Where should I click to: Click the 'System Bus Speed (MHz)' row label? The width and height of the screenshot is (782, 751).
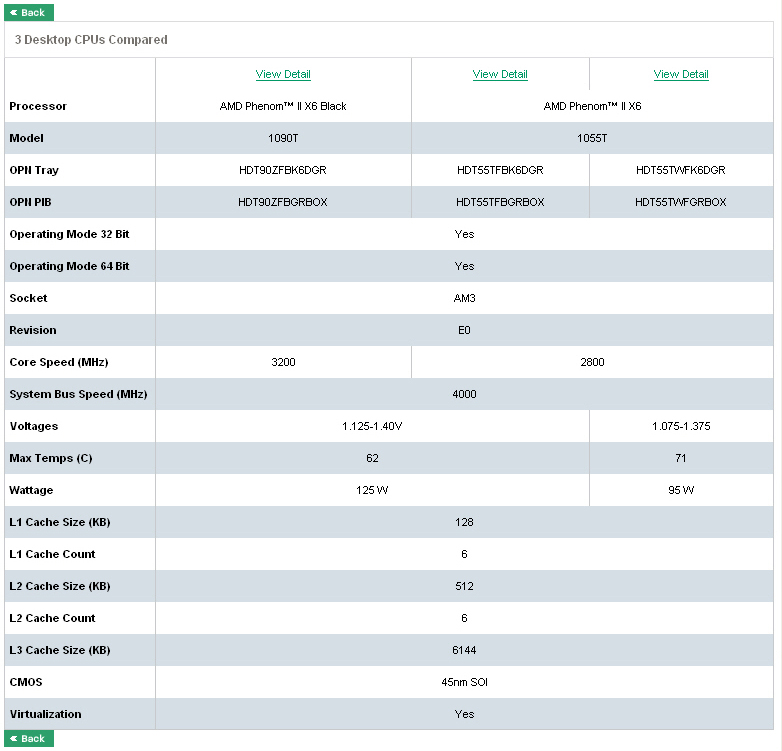(78, 394)
